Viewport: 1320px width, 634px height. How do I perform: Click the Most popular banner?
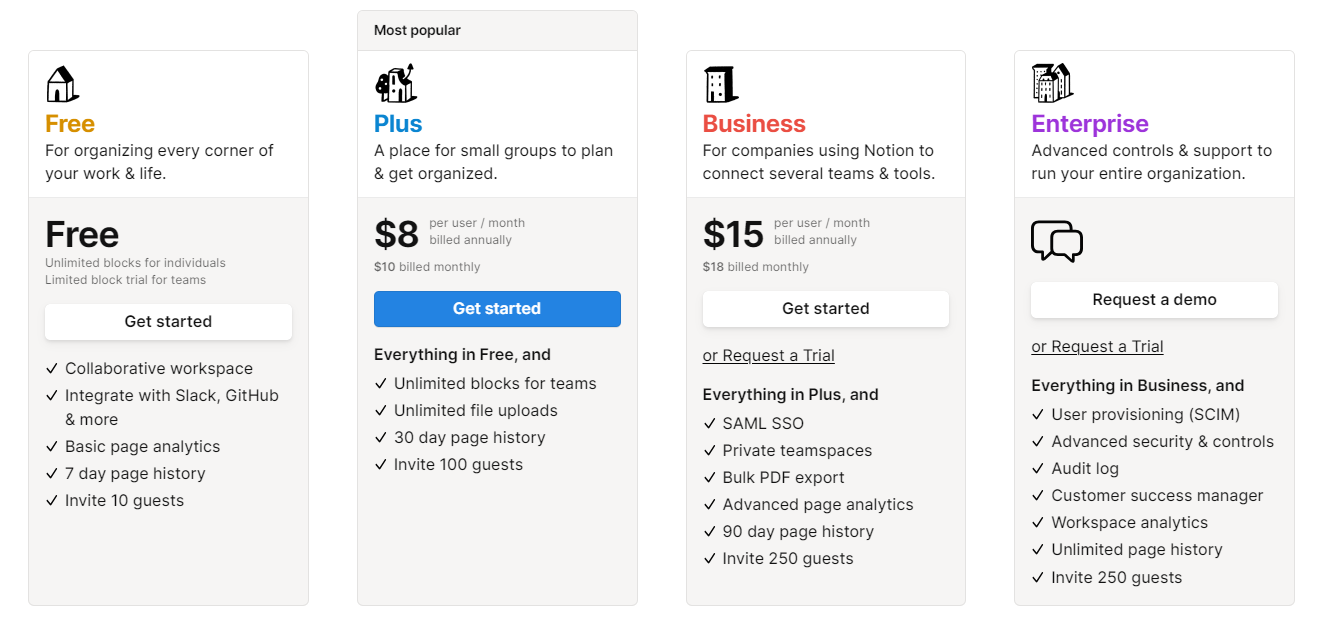(x=418, y=30)
